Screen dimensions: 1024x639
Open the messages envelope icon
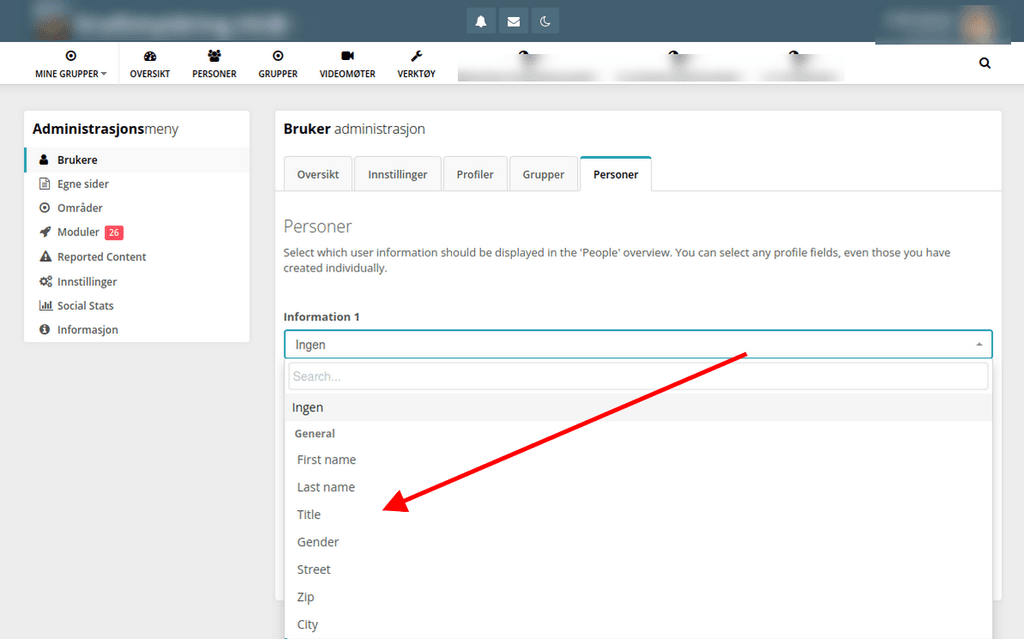coord(513,21)
